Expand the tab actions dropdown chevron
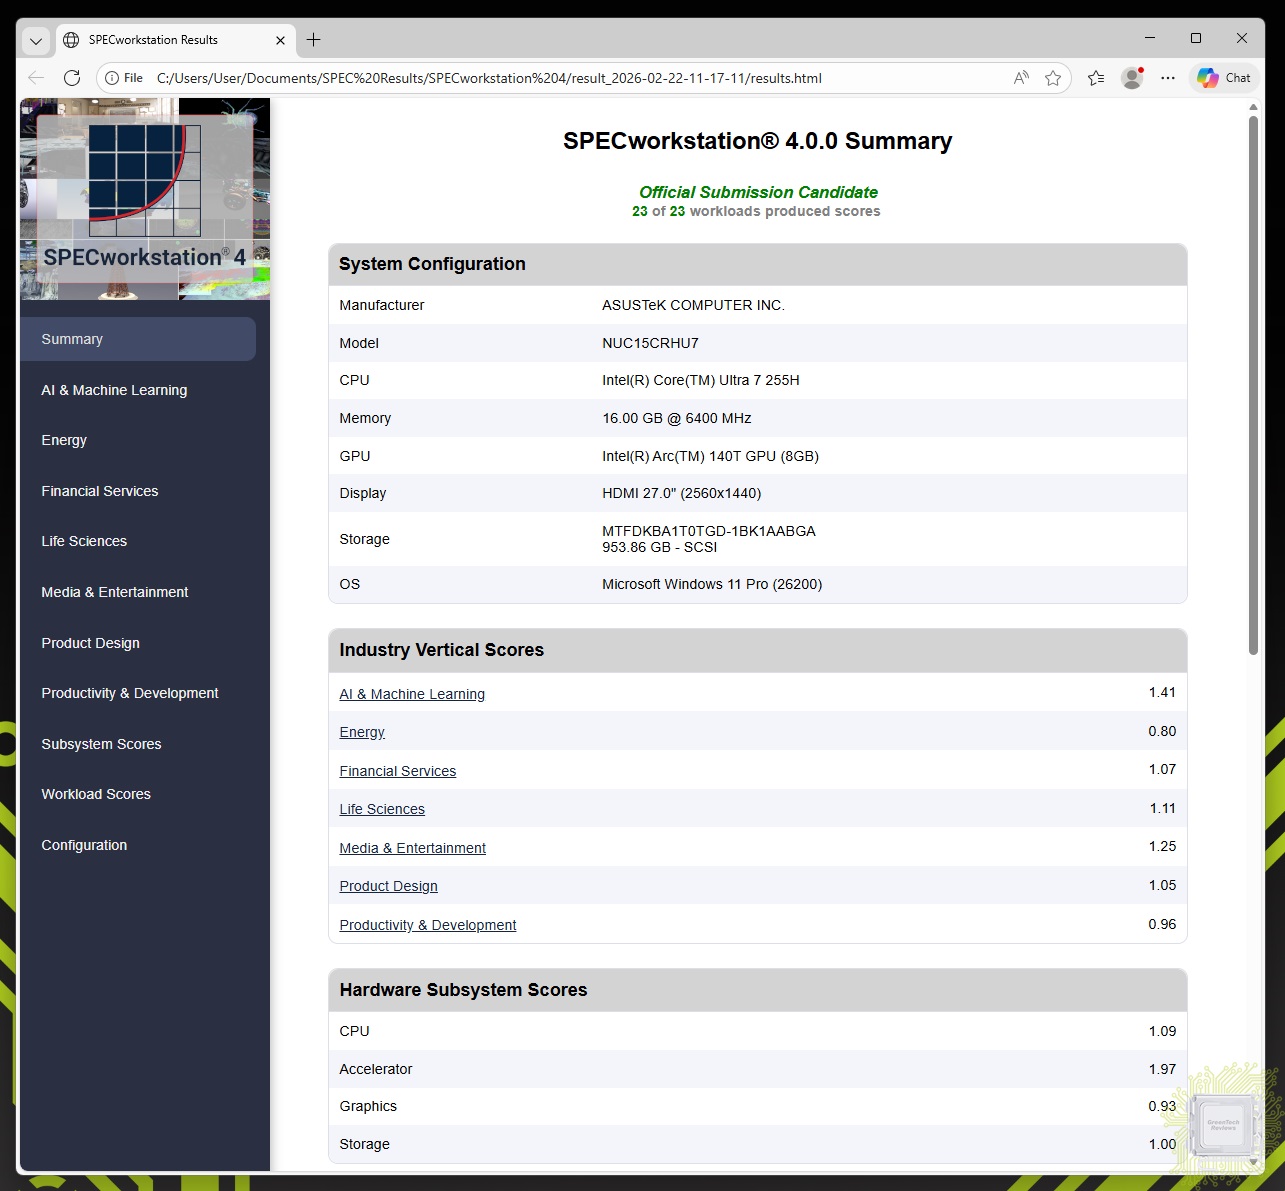Screen dimensions: 1285x1191 [36, 41]
